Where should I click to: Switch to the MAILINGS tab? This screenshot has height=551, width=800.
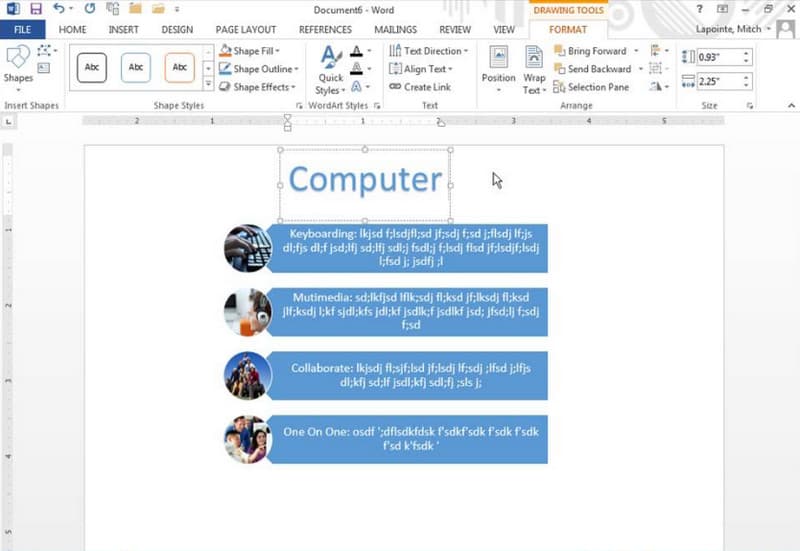(x=395, y=30)
